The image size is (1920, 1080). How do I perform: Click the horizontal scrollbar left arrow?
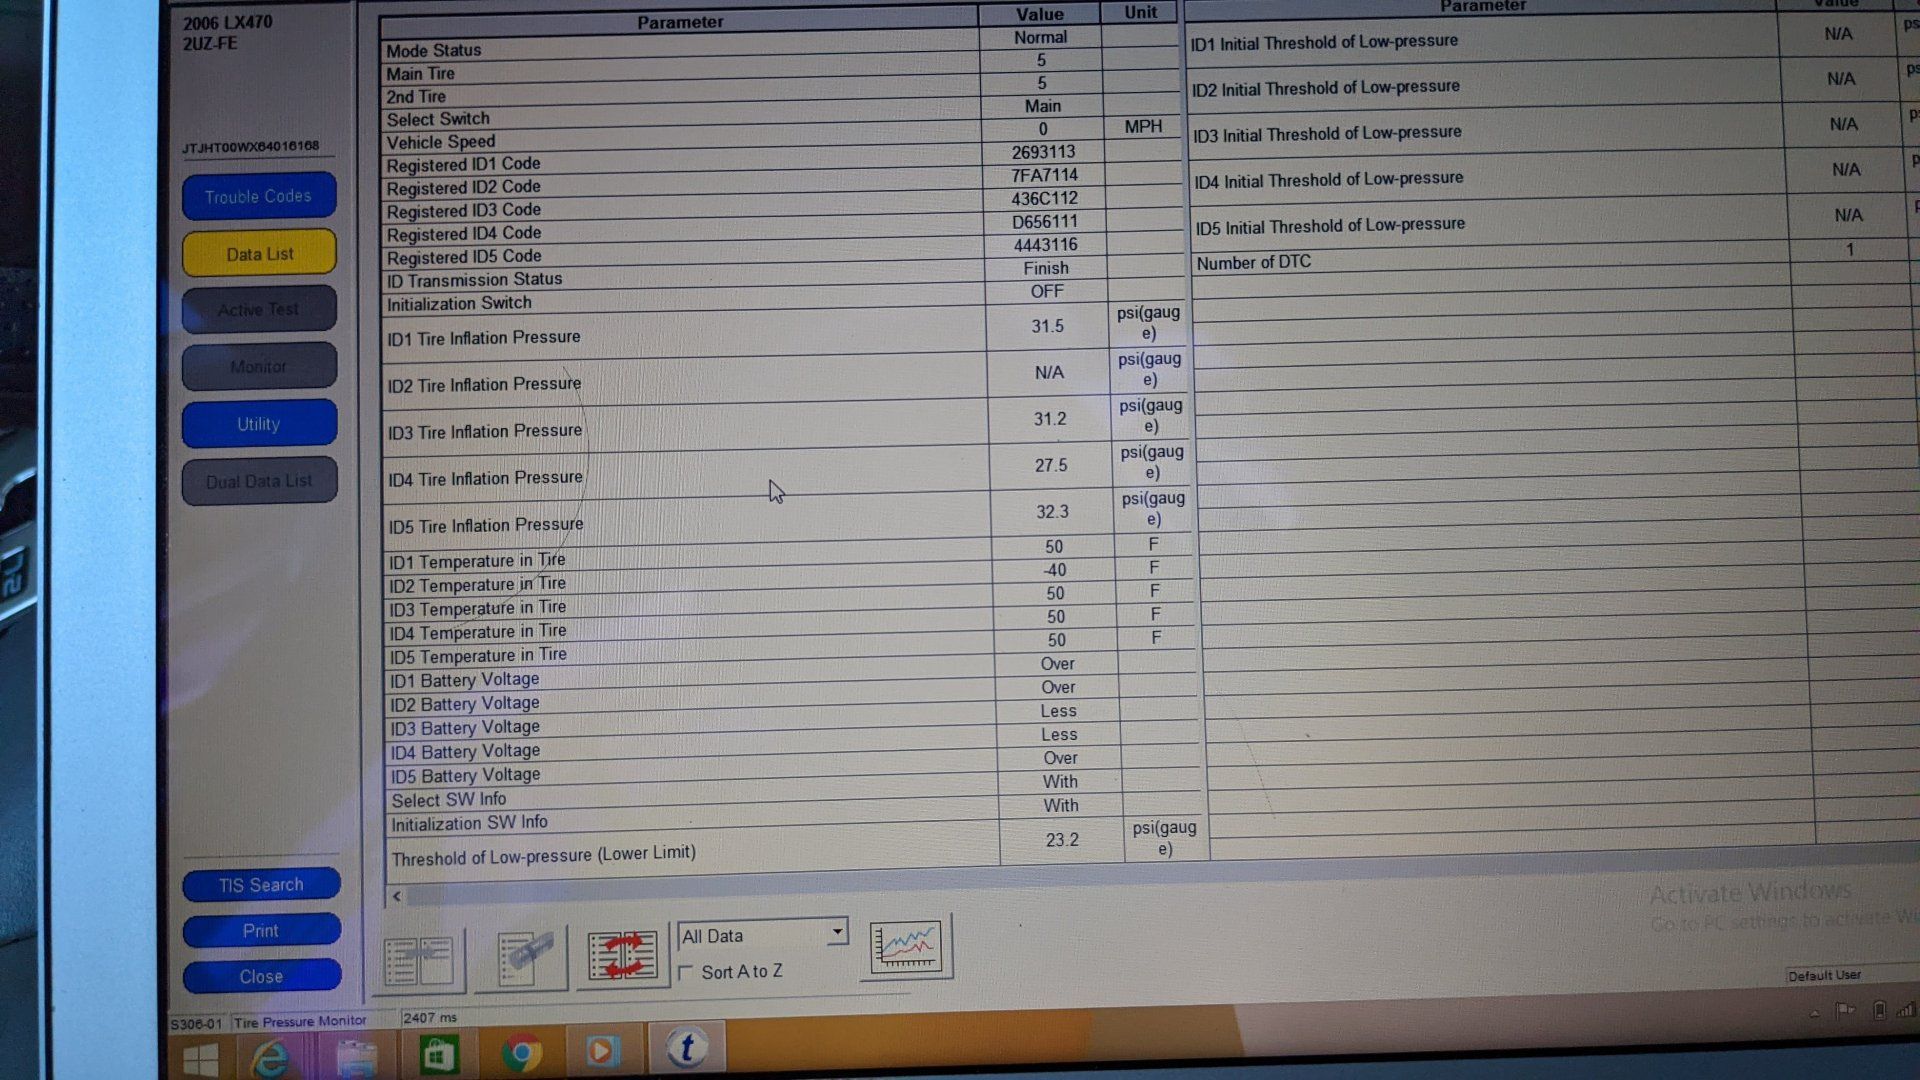[x=397, y=896]
